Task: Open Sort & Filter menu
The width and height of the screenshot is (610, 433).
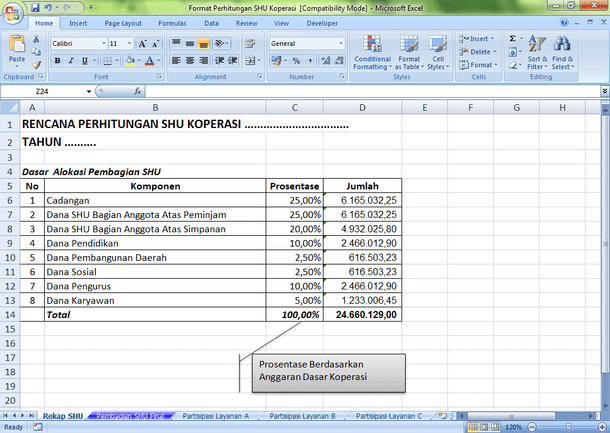Action: coord(537,53)
